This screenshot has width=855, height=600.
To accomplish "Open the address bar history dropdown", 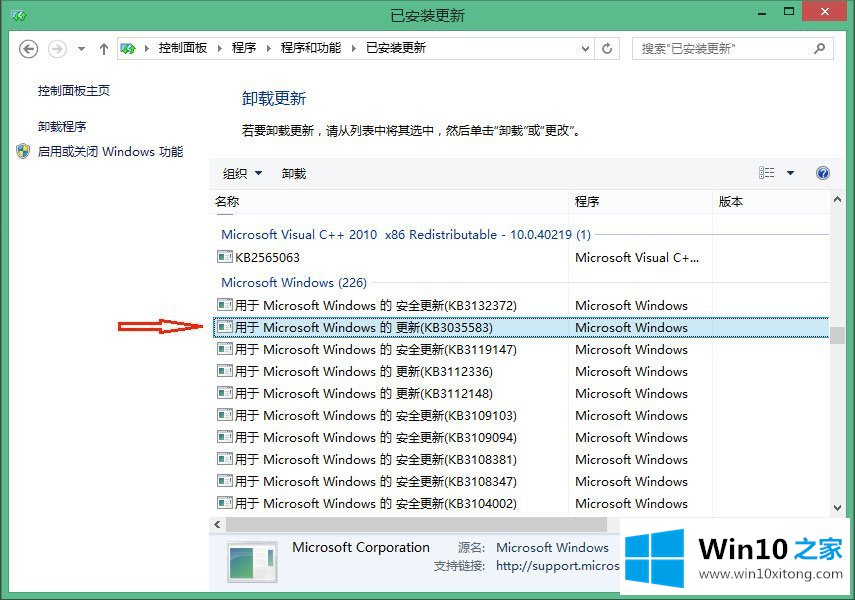I will click(585, 49).
